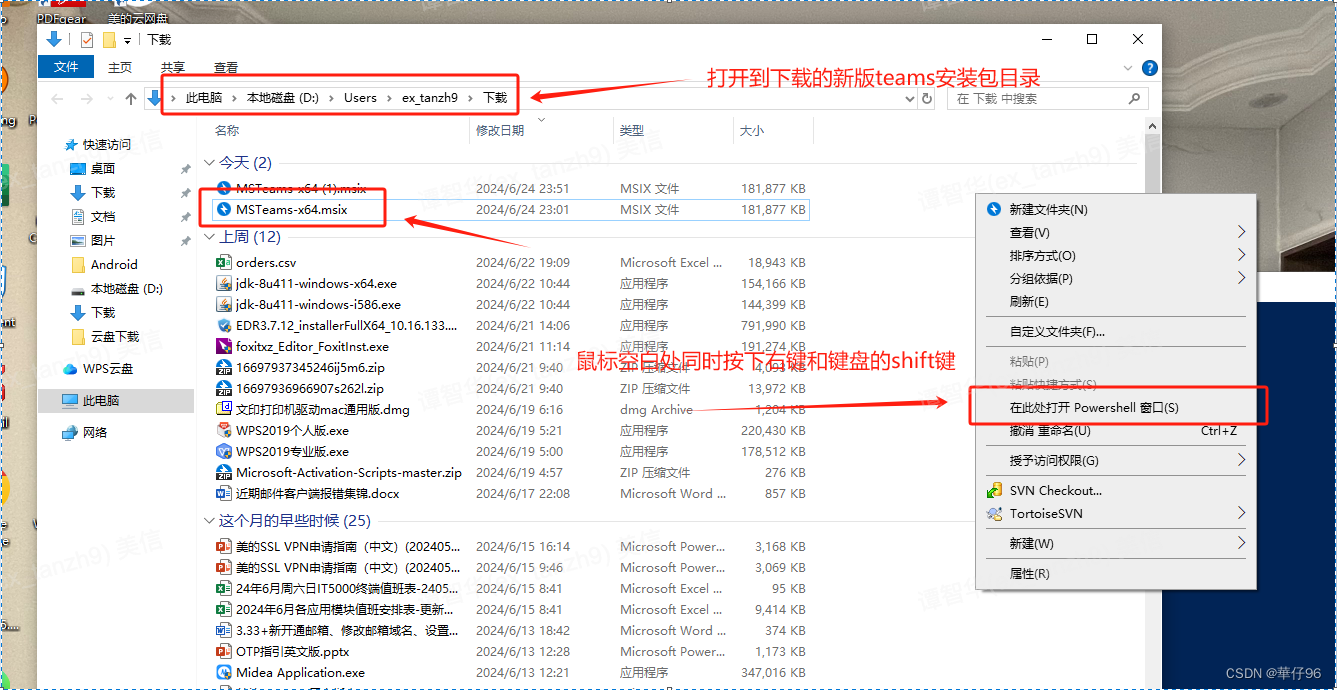
Task: Open the 文件 ribbon tab
Action: 66,67
